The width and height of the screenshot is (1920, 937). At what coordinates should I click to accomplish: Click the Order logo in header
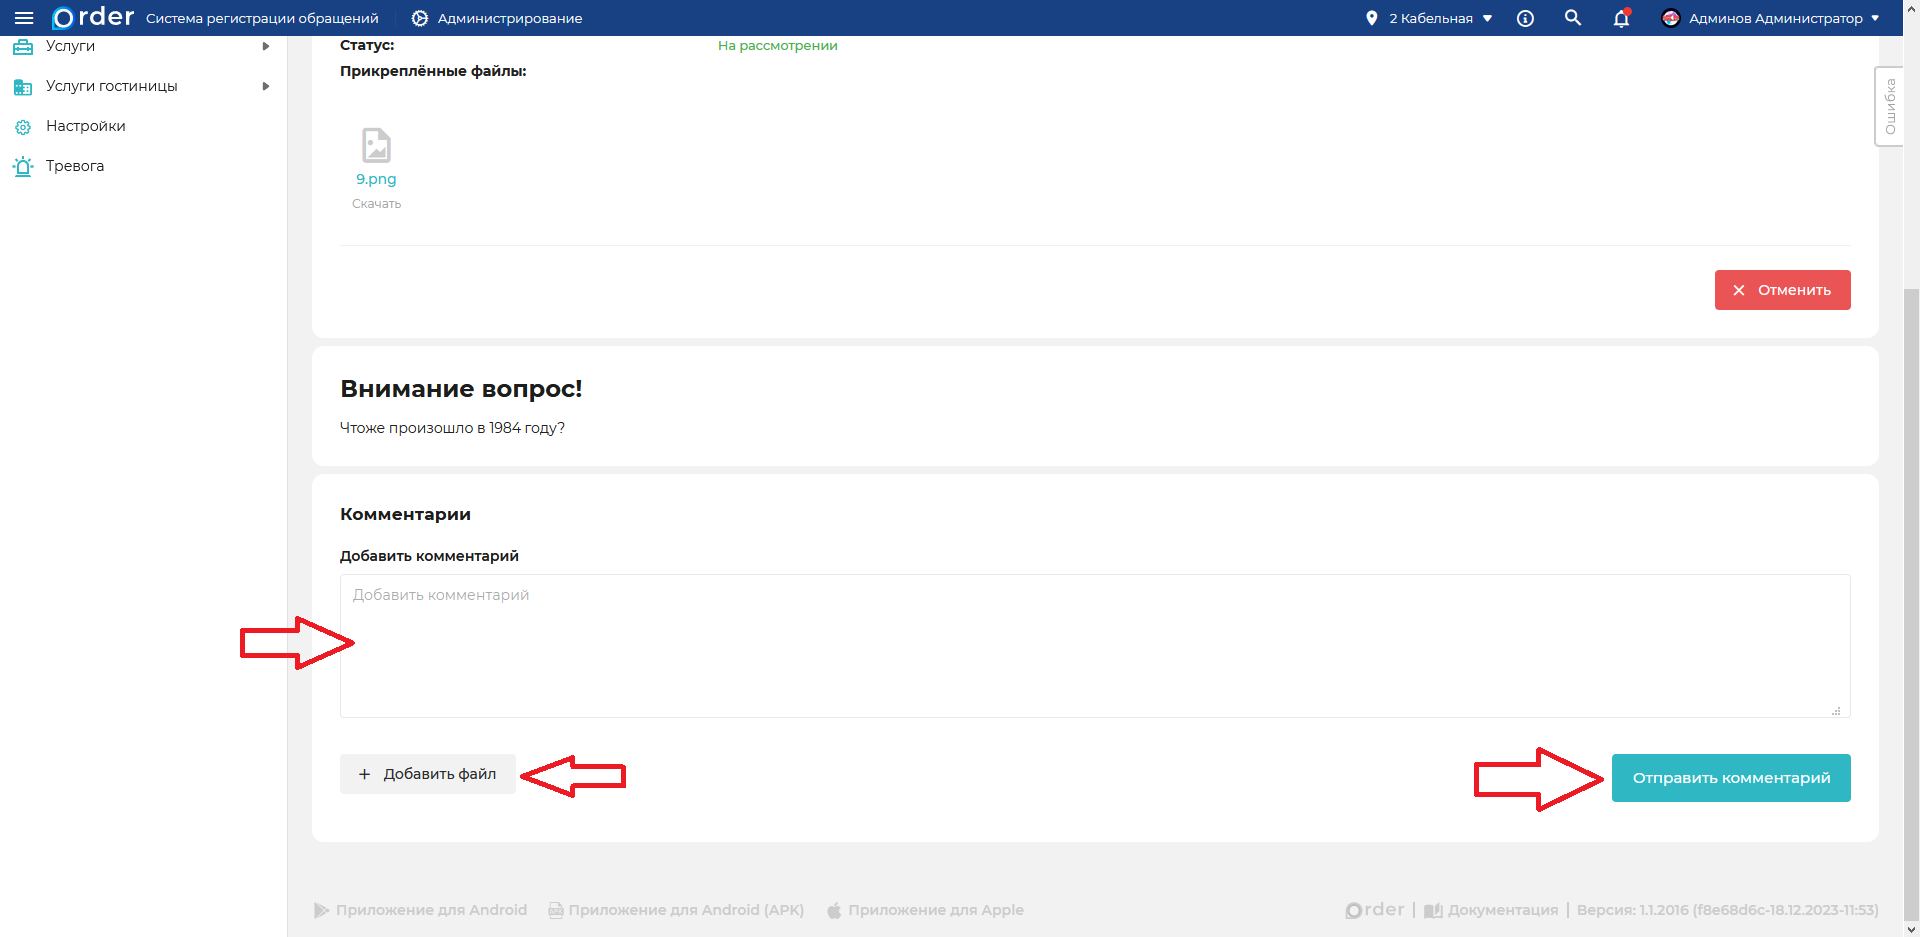[93, 18]
